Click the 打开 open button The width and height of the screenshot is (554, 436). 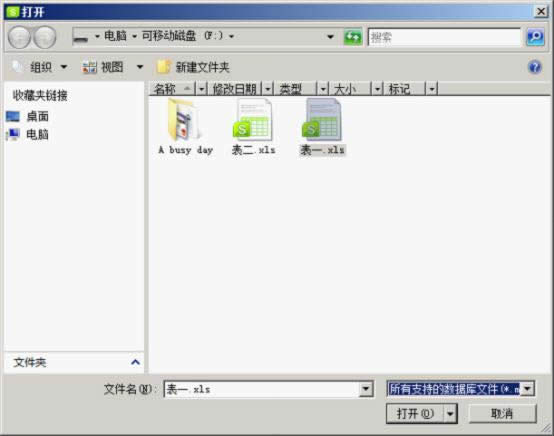pos(416,413)
